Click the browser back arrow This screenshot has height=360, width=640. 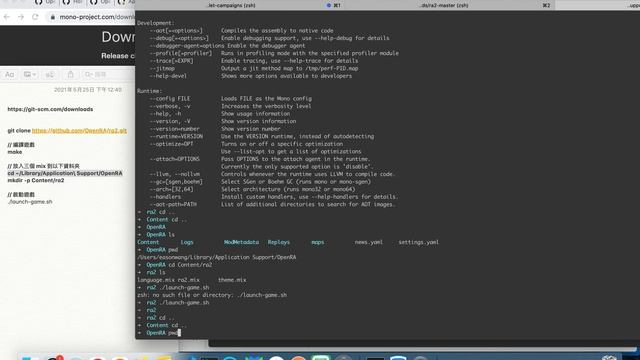(7, 17)
